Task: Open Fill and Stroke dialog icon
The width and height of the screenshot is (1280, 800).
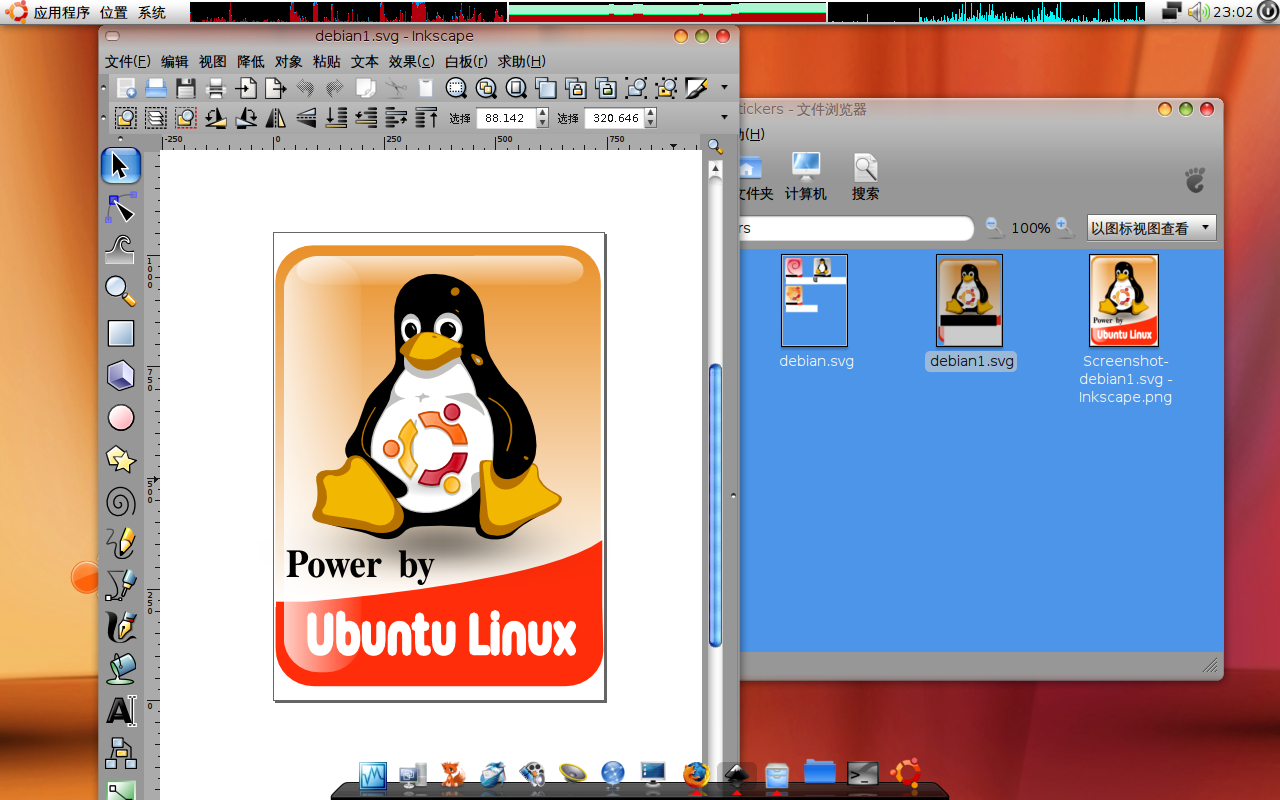Action: tap(696, 88)
